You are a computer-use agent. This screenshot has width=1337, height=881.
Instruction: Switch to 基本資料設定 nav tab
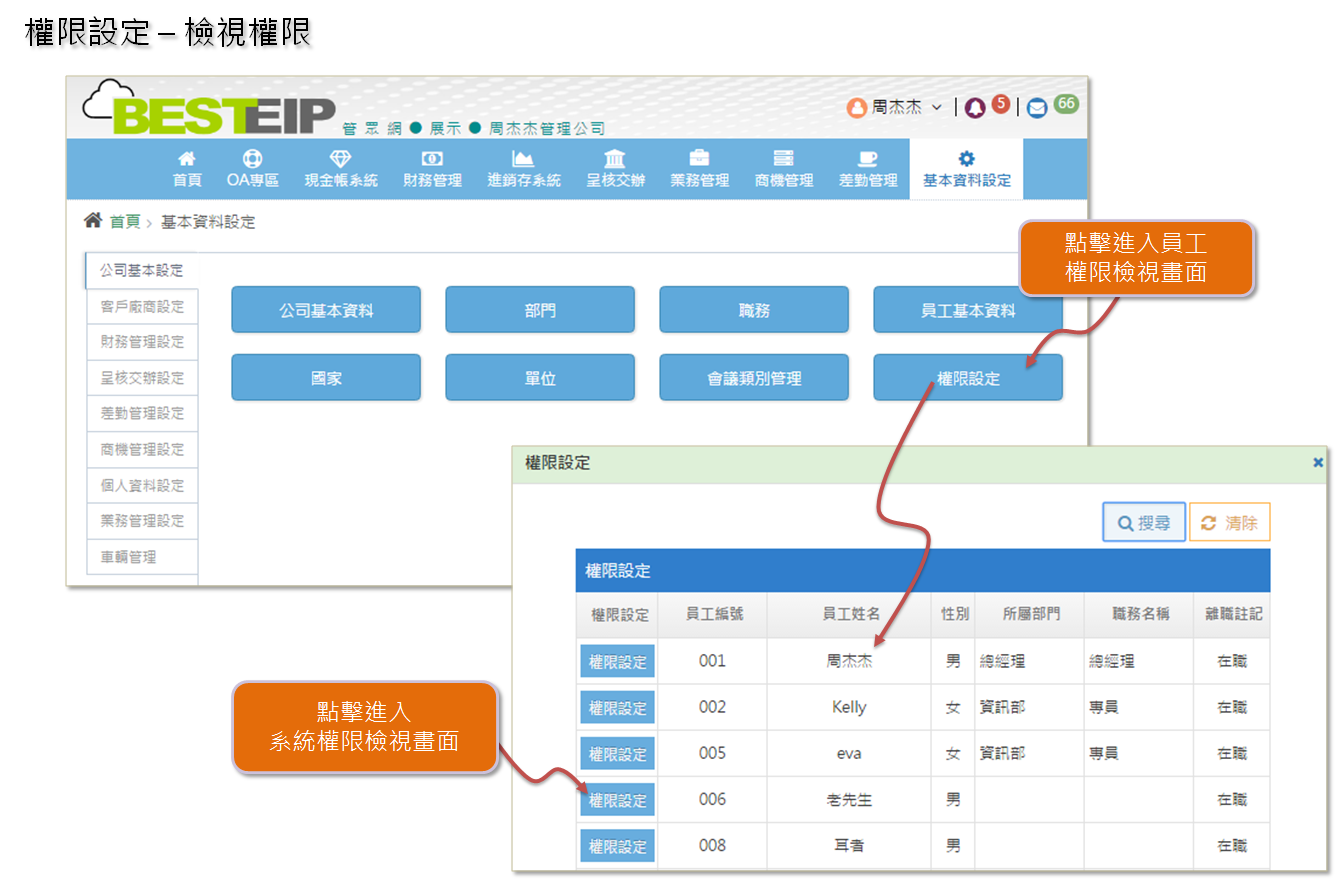click(x=966, y=169)
